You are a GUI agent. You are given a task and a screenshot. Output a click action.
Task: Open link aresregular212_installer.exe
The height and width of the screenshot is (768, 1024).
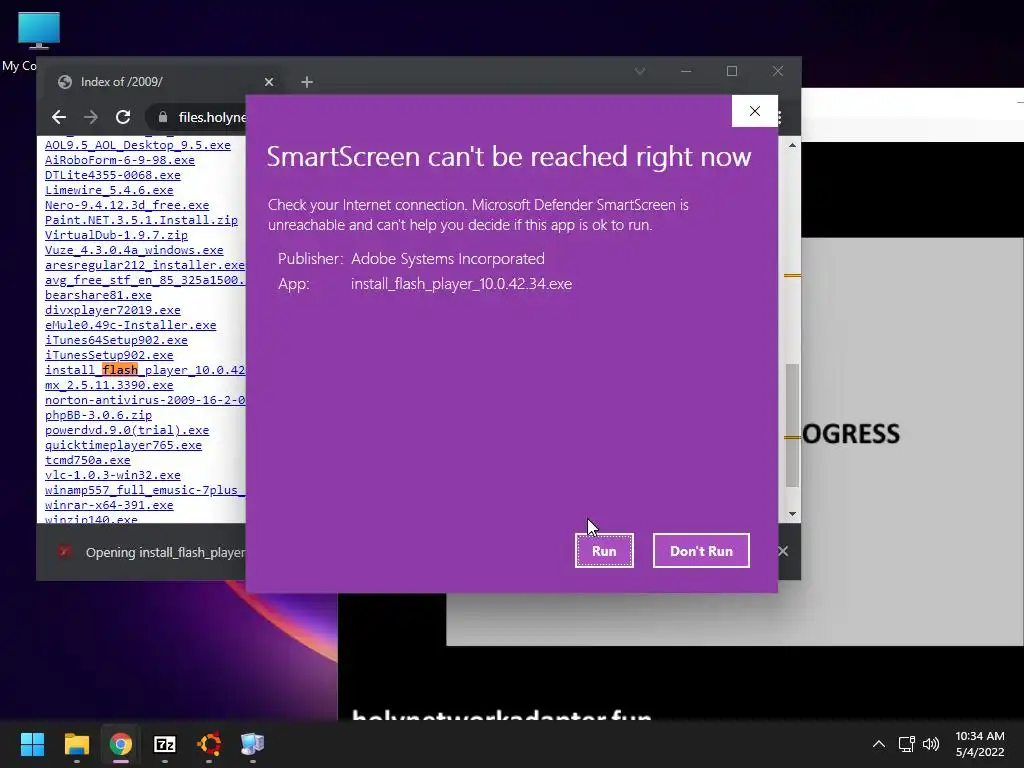click(x=145, y=265)
